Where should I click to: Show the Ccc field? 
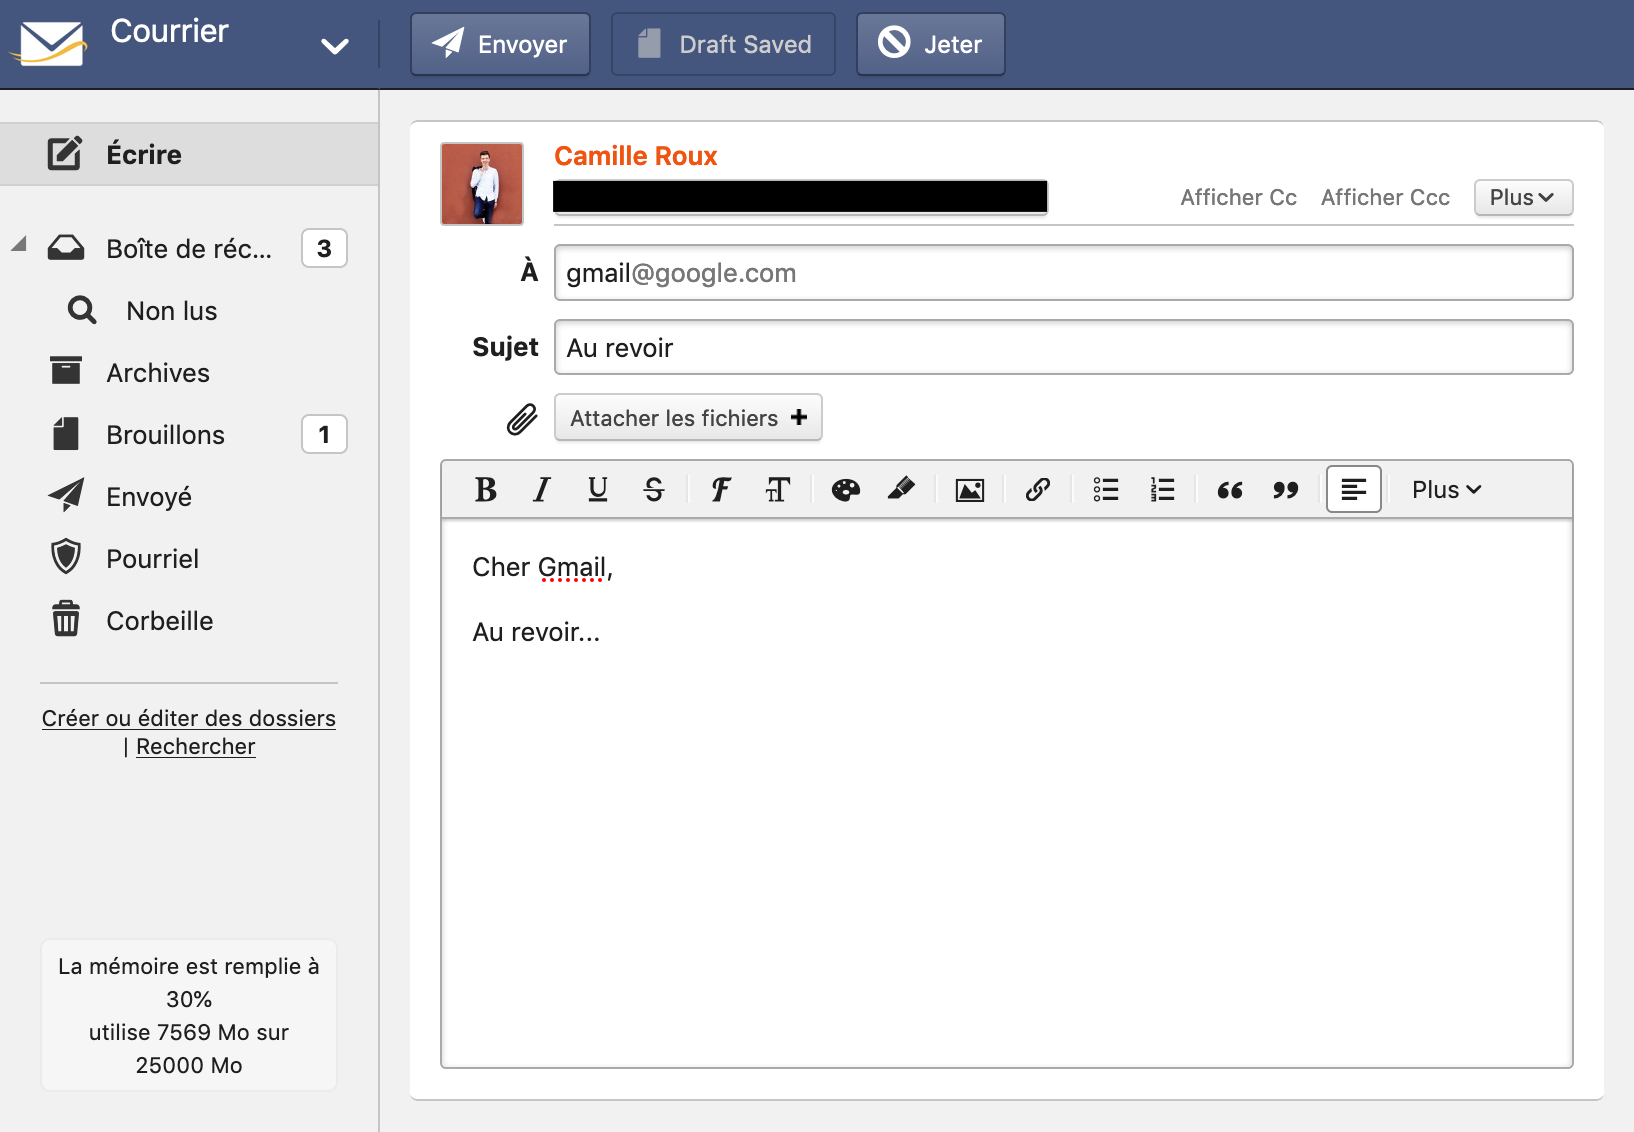coord(1385,197)
